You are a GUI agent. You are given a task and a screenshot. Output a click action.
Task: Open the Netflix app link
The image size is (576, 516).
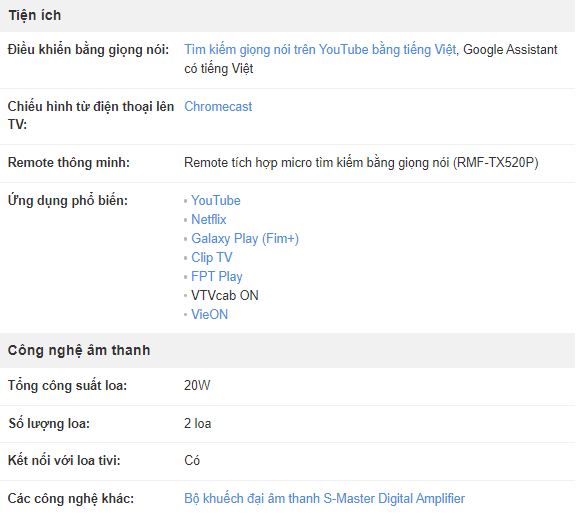pos(209,220)
